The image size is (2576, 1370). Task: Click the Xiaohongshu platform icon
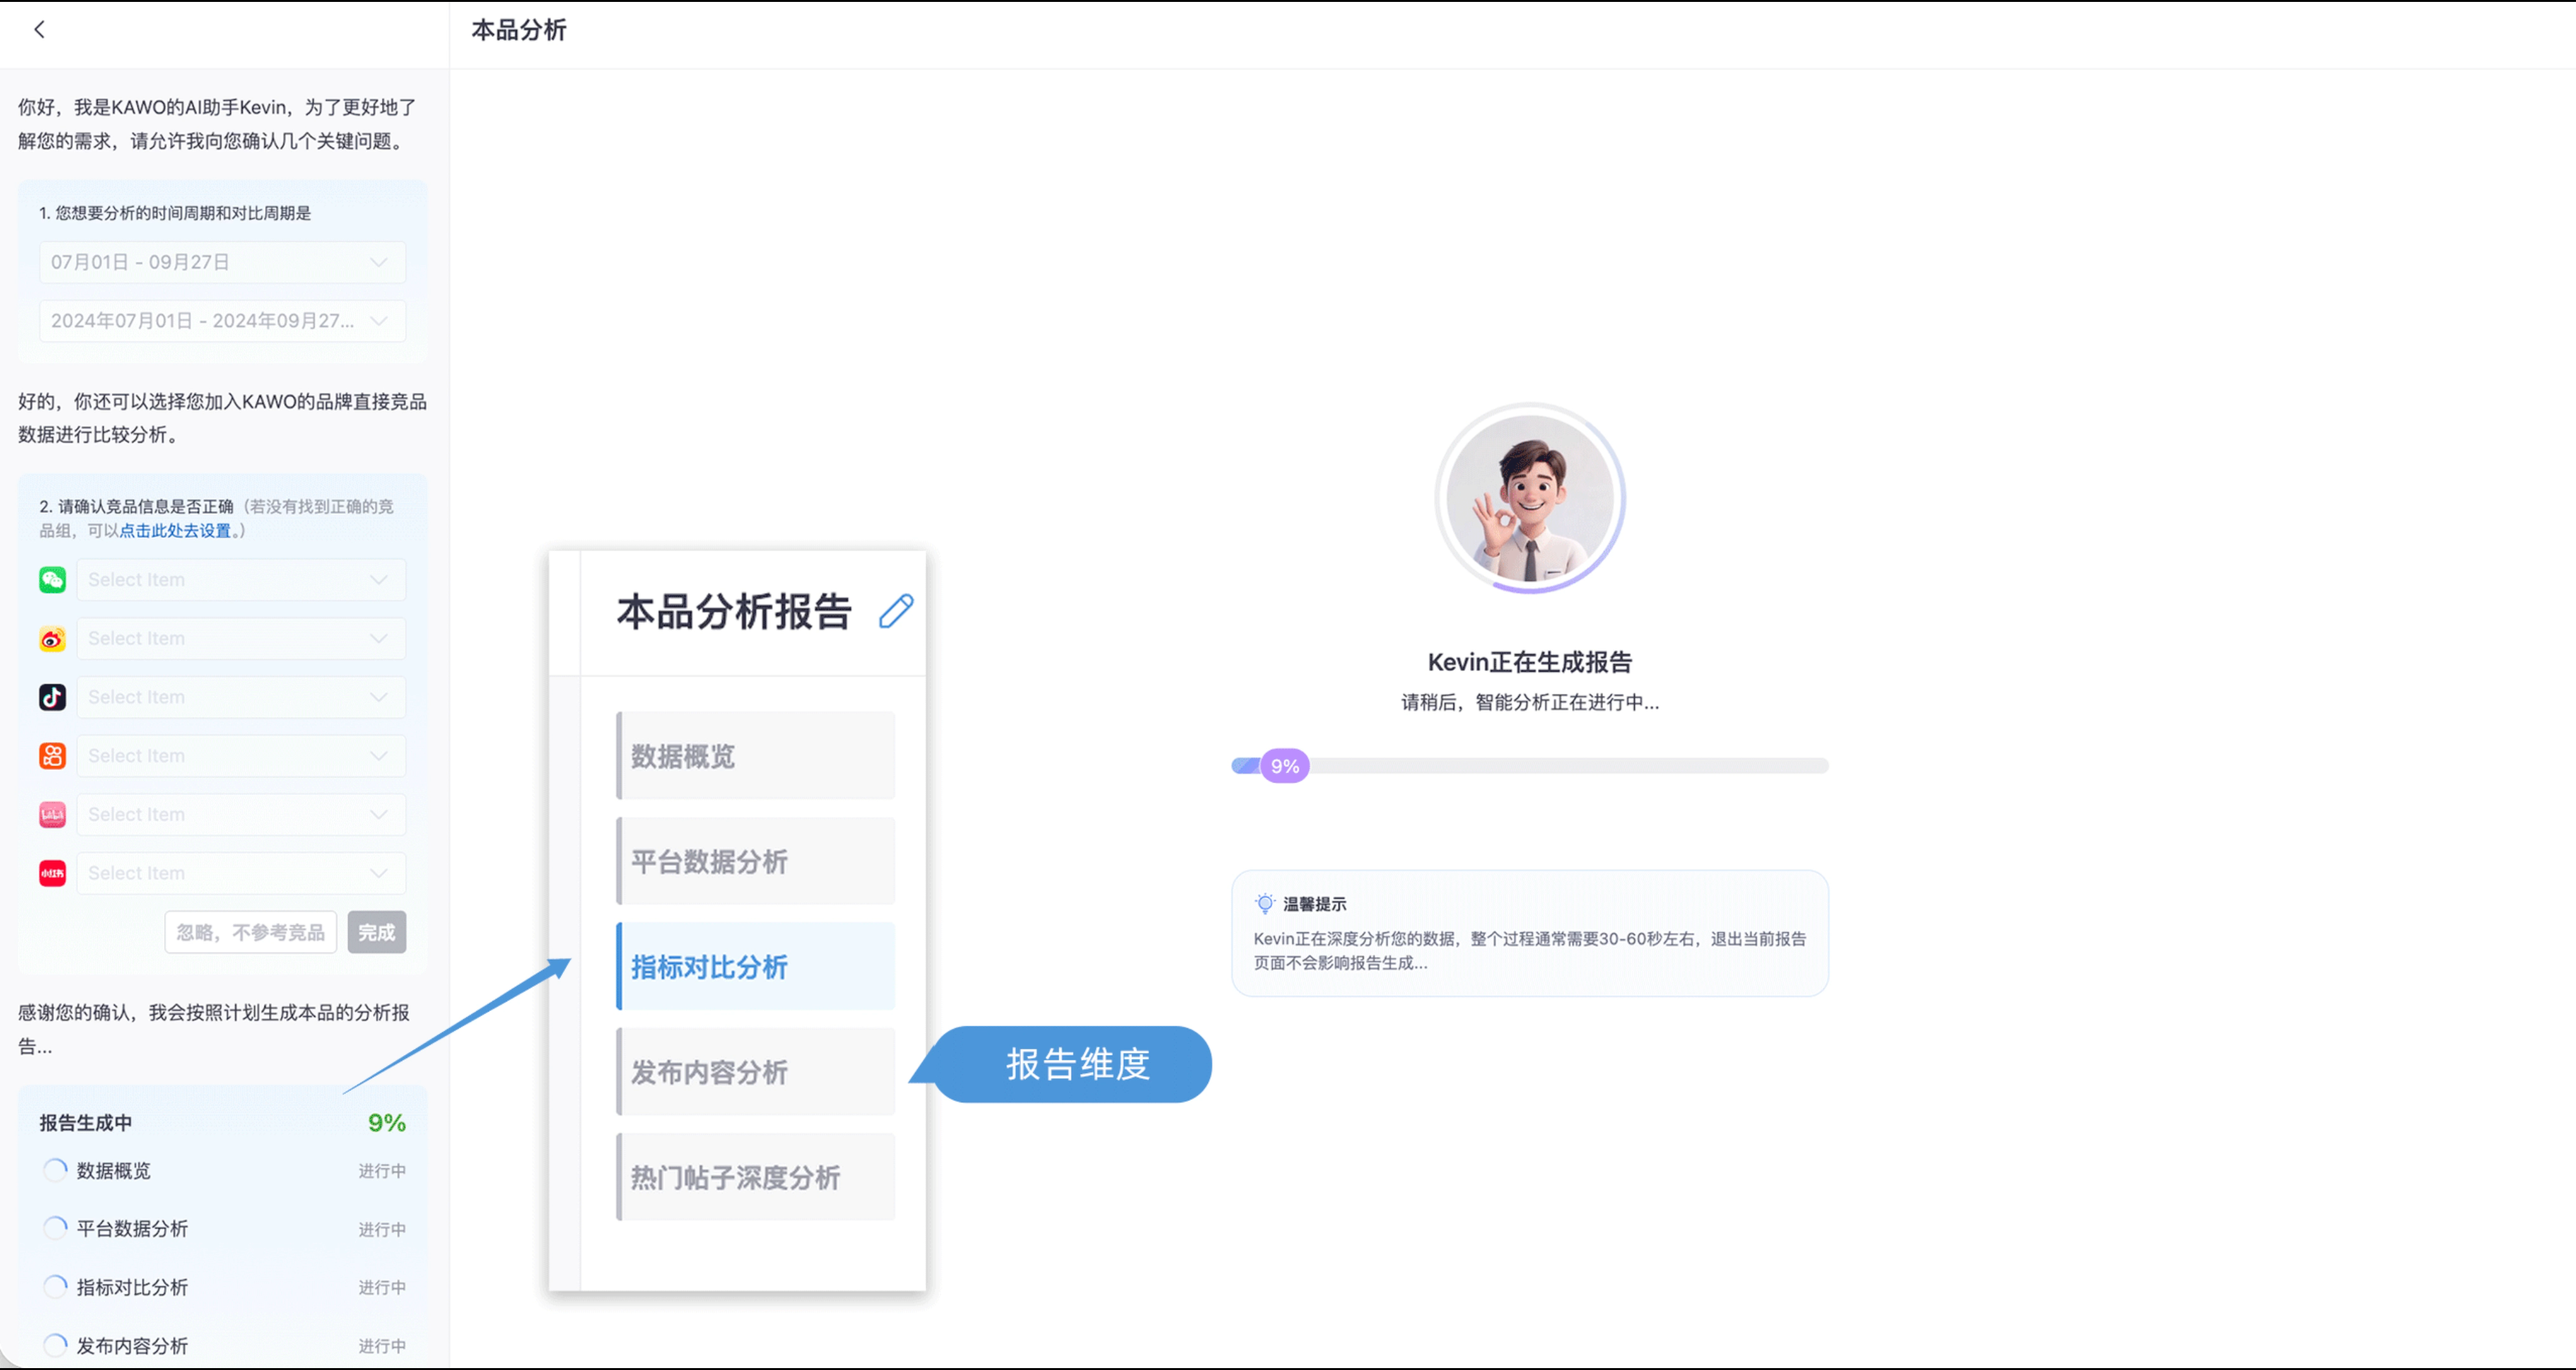click(52, 873)
